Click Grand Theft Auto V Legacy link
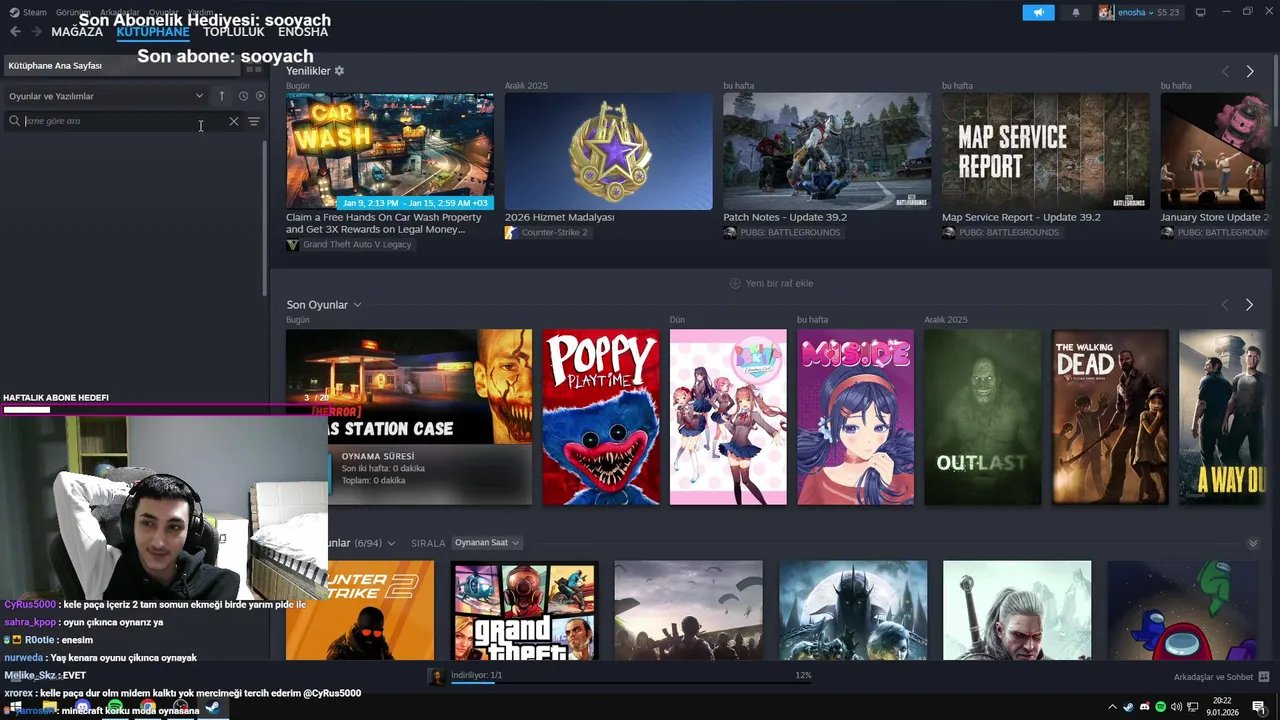1280x720 pixels. (x=357, y=245)
